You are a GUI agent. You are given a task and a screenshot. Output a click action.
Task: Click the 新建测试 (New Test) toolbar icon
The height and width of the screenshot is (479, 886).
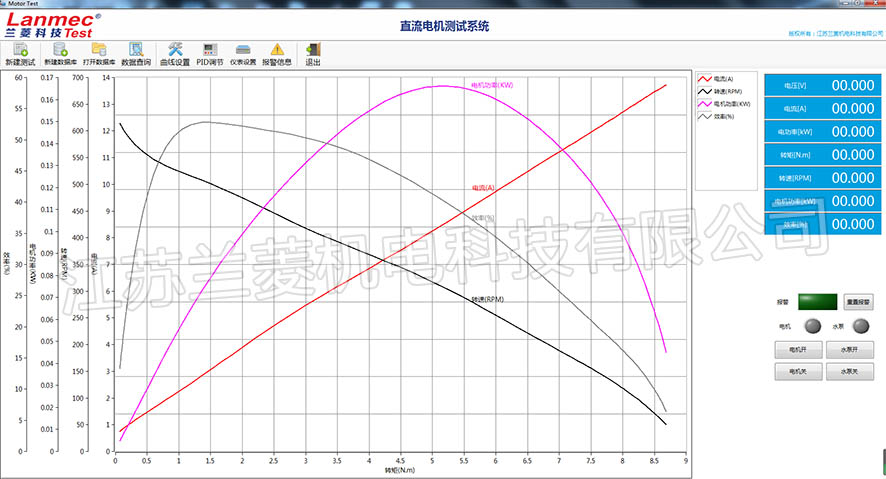click(19, 50)
